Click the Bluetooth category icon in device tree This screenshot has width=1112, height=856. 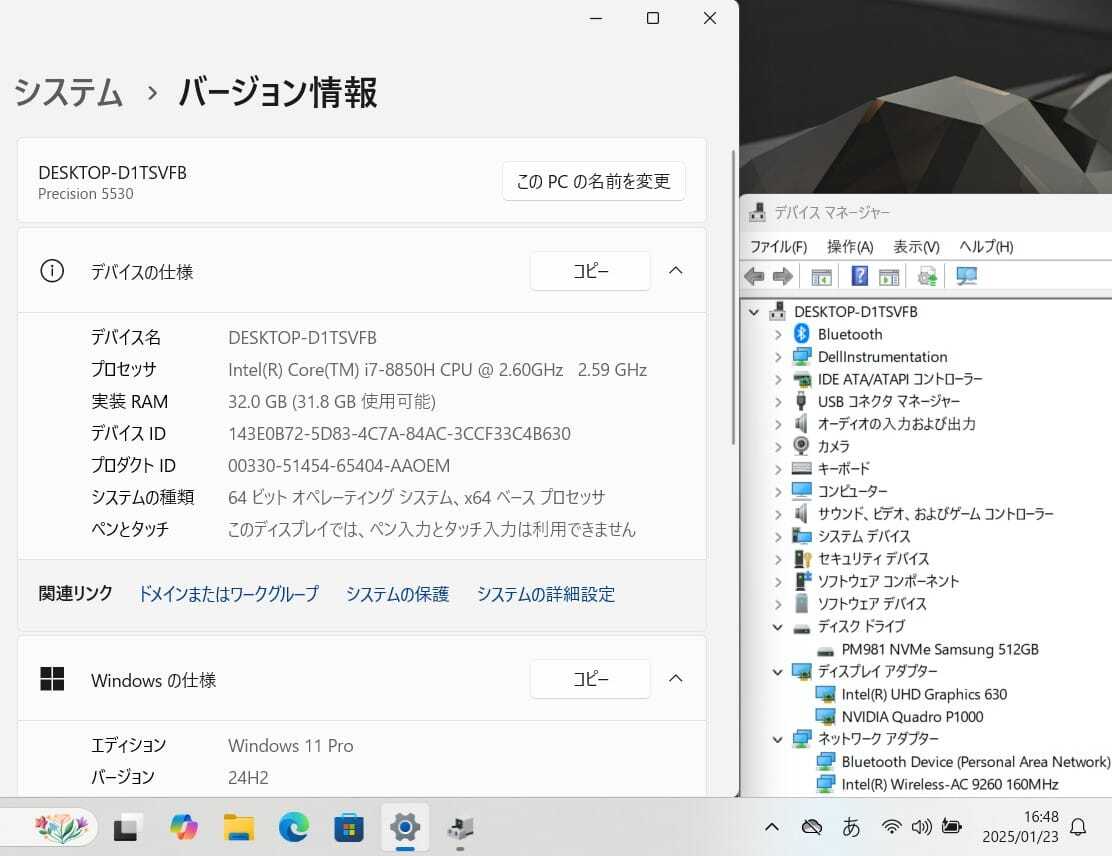(x=801, y=333)
